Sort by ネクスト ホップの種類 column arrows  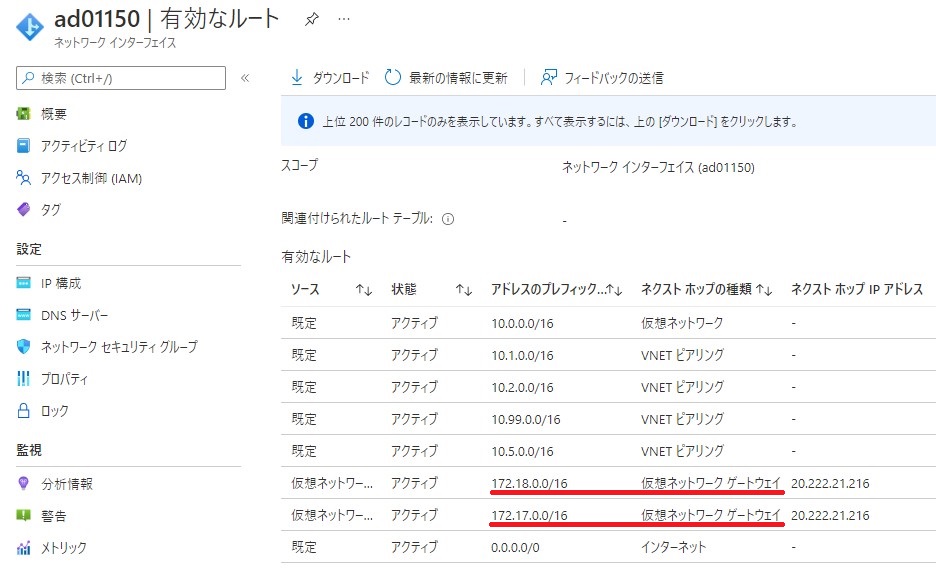pyautogui.click(x=764, y=290)
